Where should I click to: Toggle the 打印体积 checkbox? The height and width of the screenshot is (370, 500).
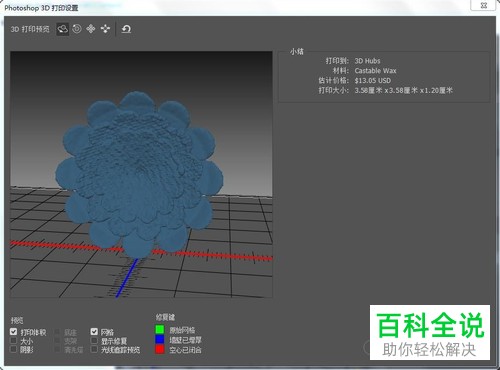click(x=13, y=332)
